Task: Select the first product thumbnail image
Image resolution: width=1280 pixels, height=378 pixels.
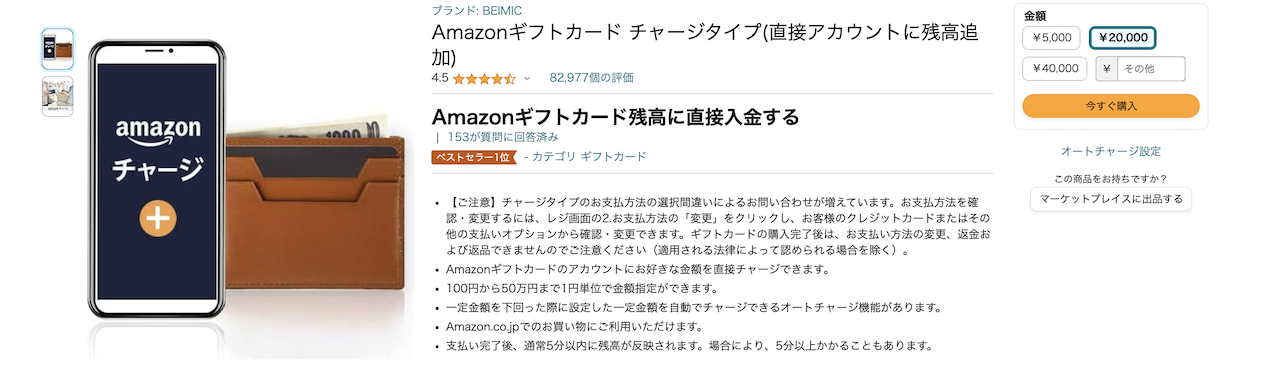Action: click(57, 49)
